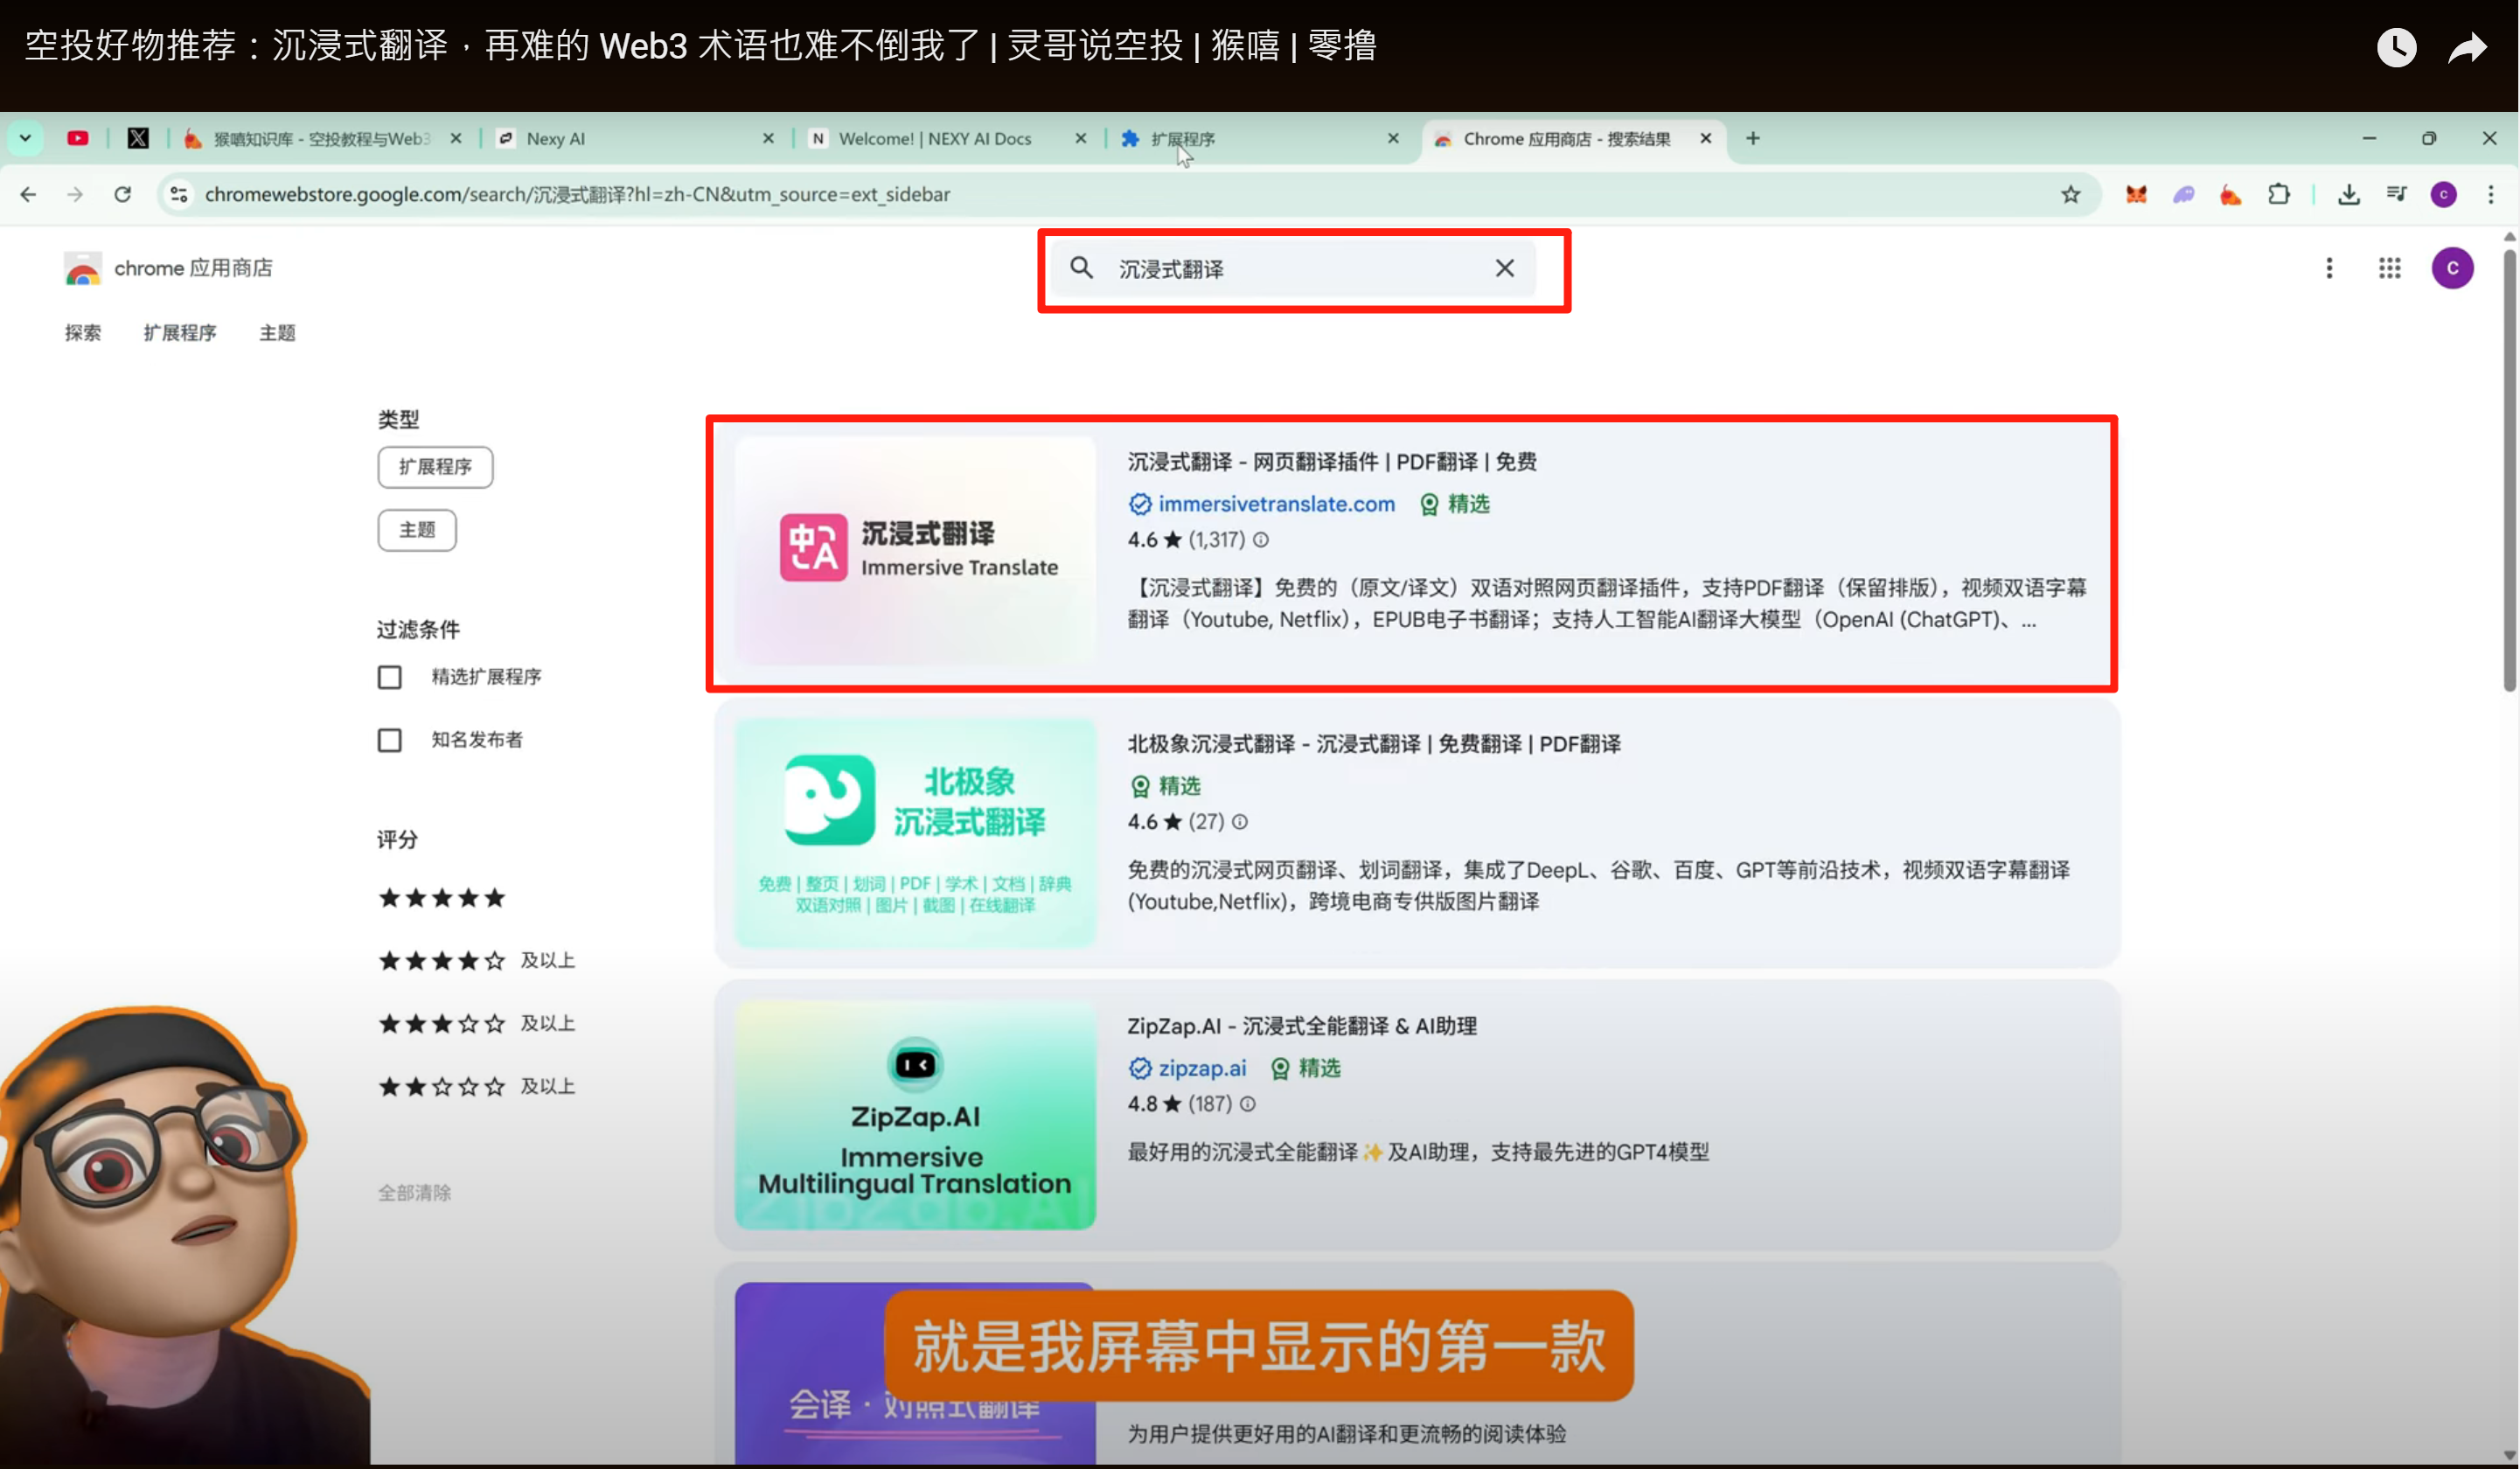This screenshot has height=1469, width=2520.
Task: Open 沉浸式翻译 - 网页翻译插件 result title
Action: [x=1332, y=461]
